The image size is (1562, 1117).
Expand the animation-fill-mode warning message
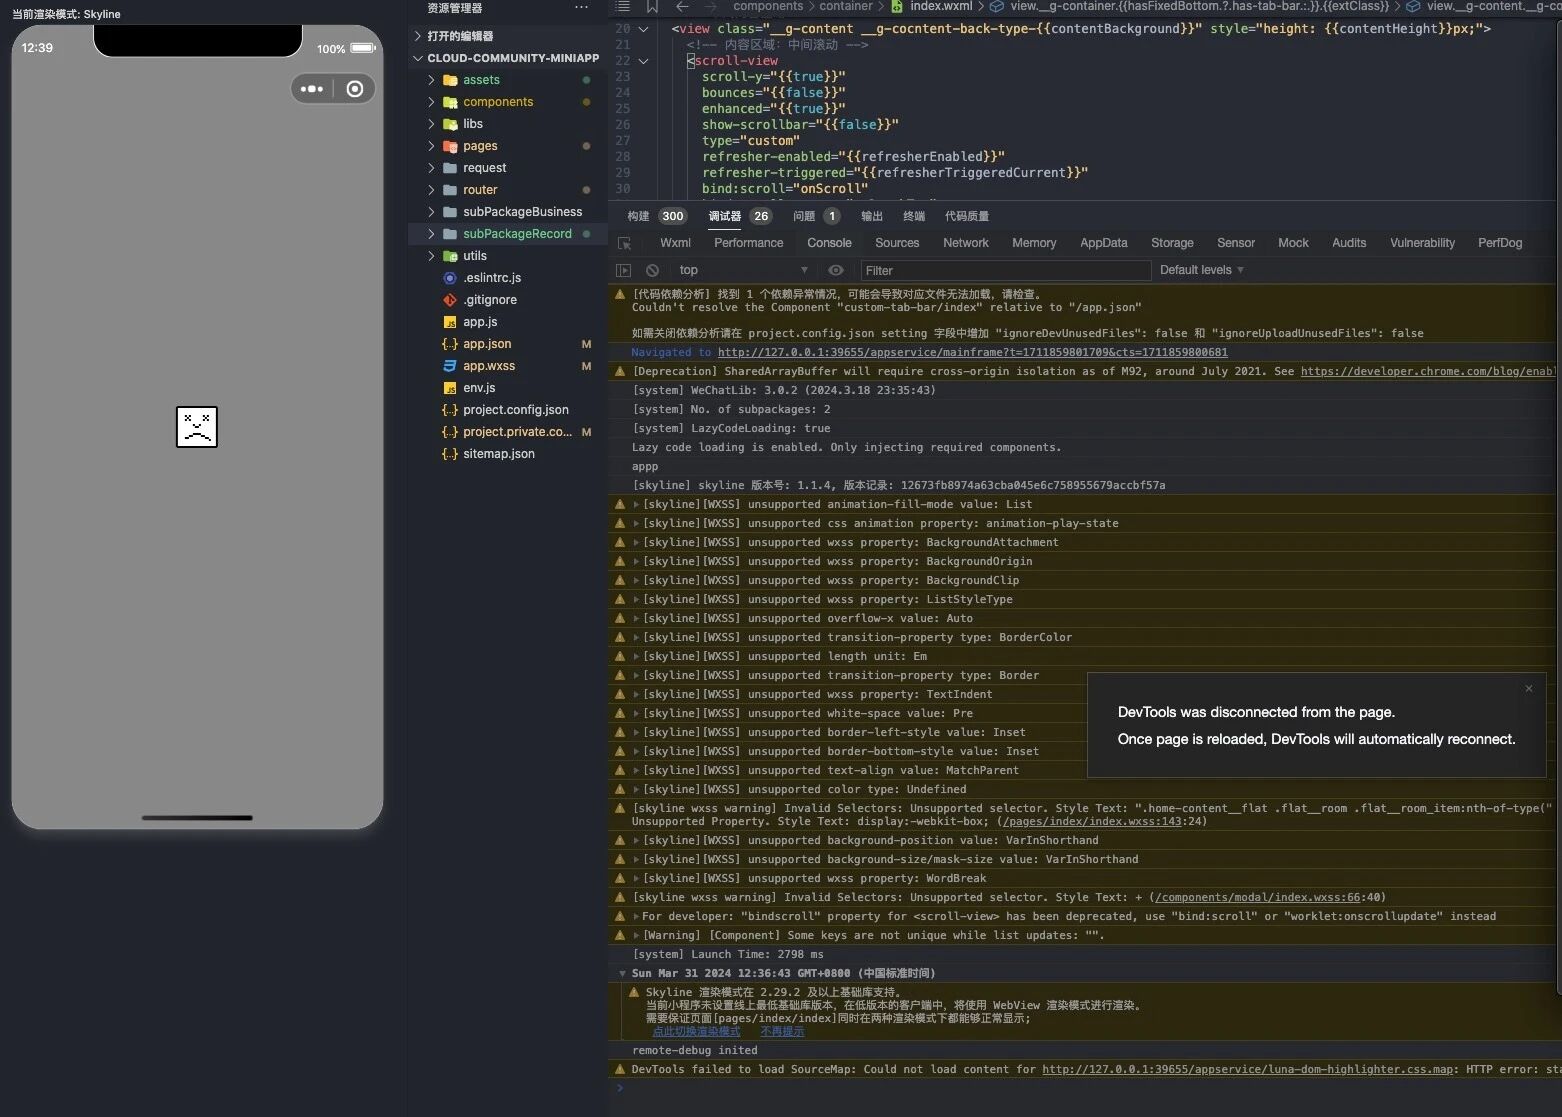(x=636, y=505)
